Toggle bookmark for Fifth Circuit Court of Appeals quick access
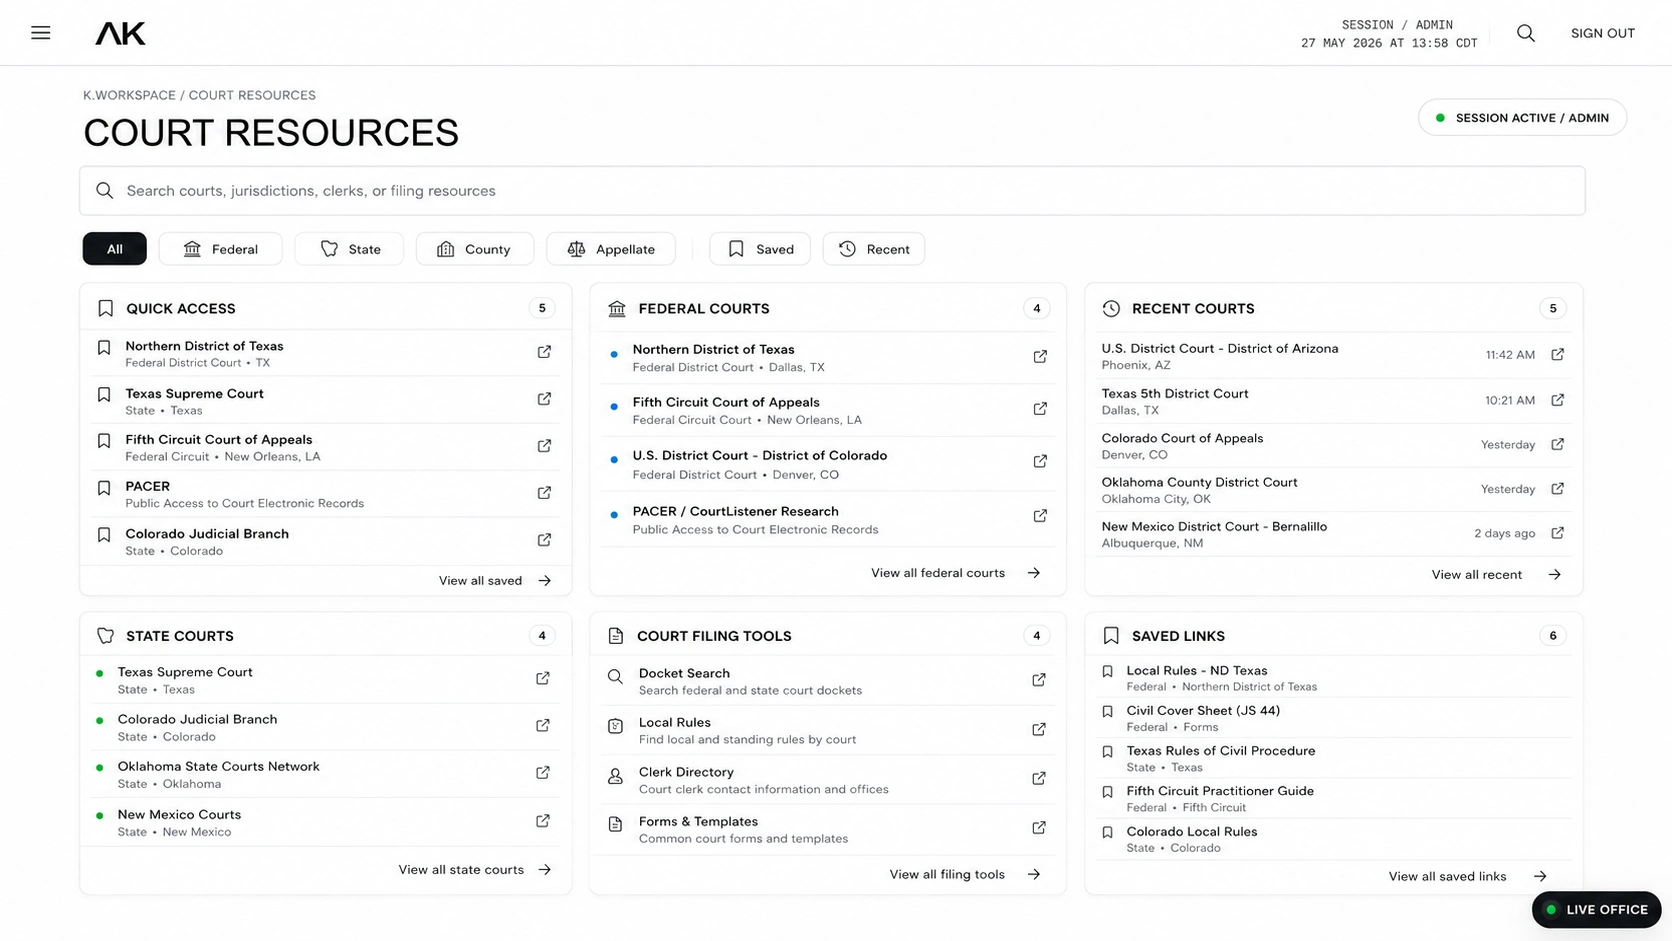1672x941 pixels. pos(104,441)
